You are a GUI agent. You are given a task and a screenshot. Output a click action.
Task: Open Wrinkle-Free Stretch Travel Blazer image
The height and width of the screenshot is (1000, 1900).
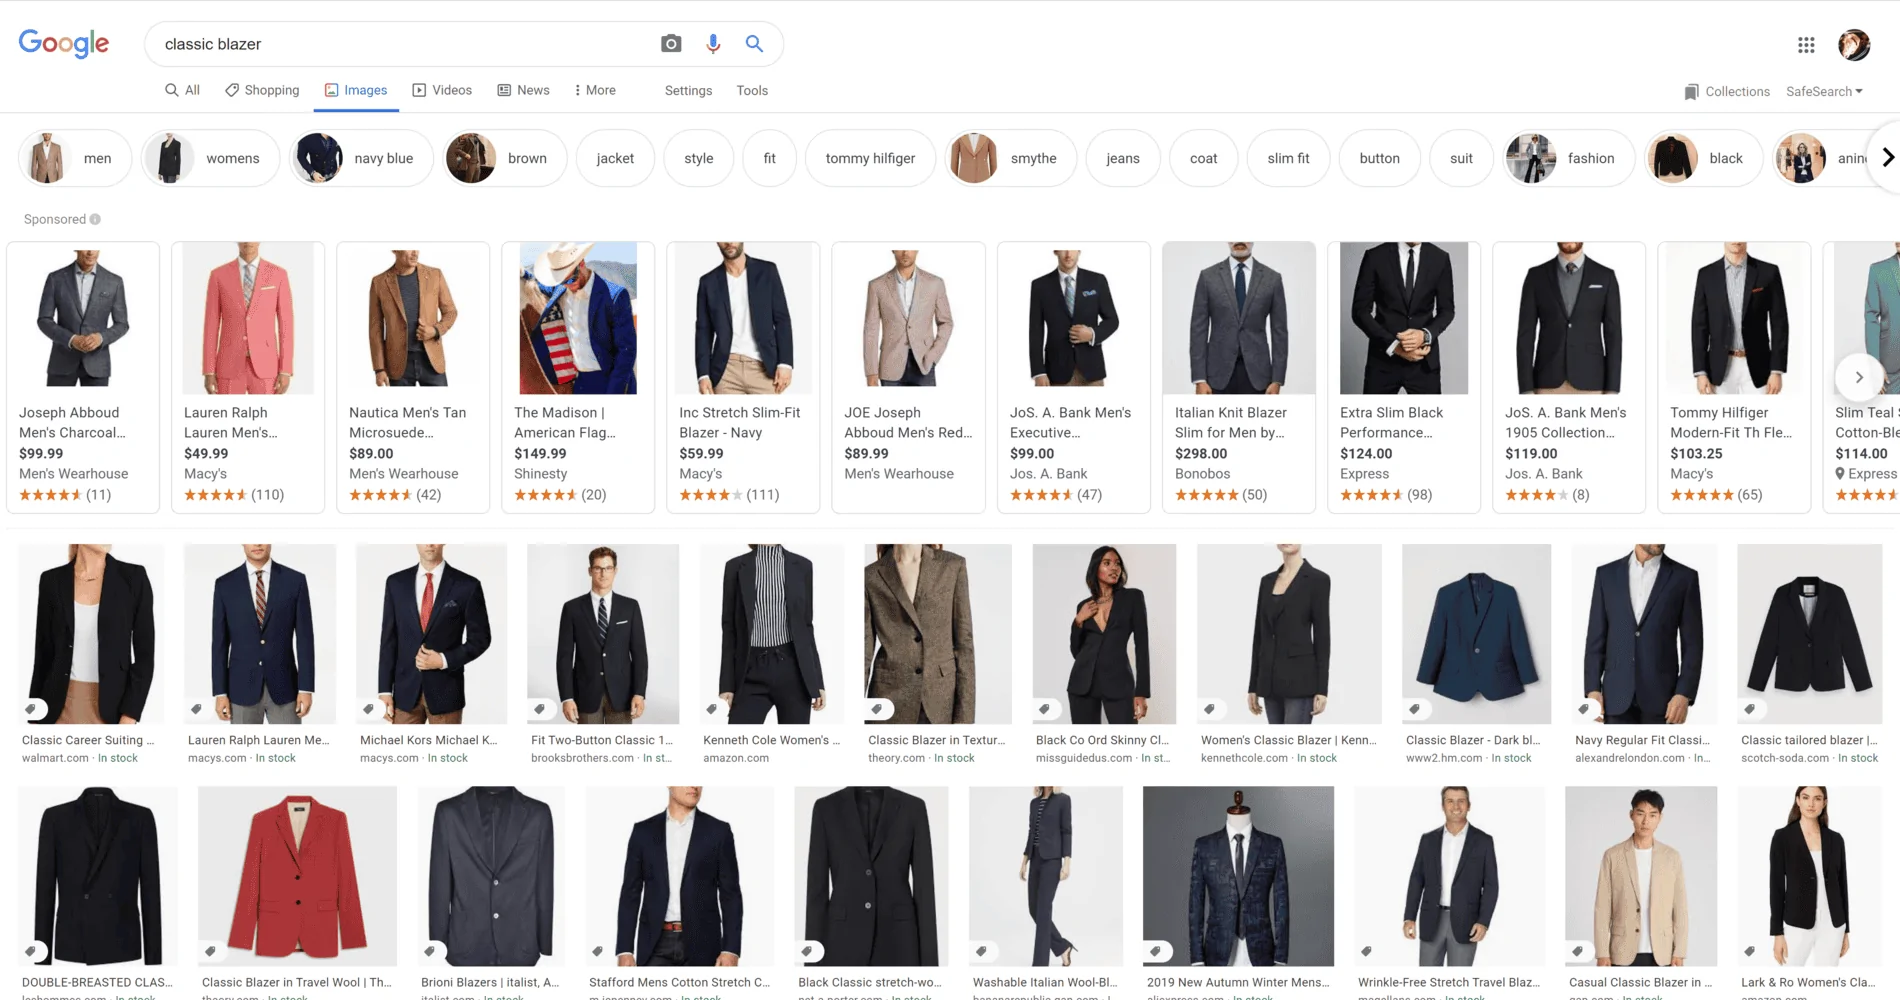point(1450,876)
